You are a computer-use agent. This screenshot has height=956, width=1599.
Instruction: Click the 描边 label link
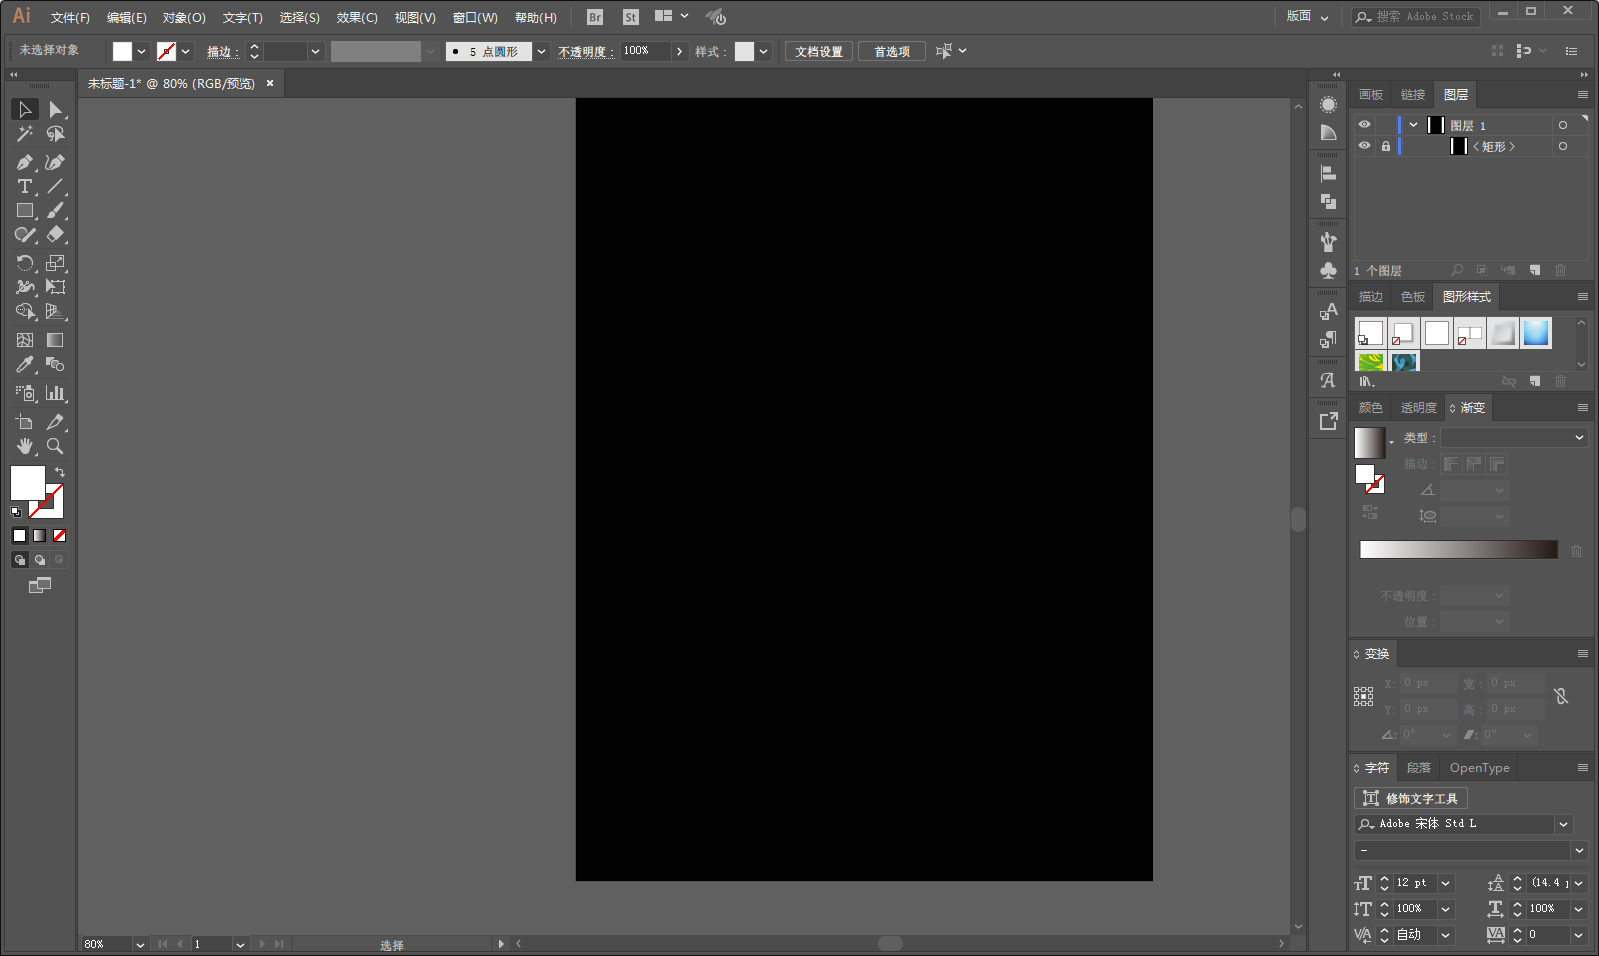click(x=223, y=51)
